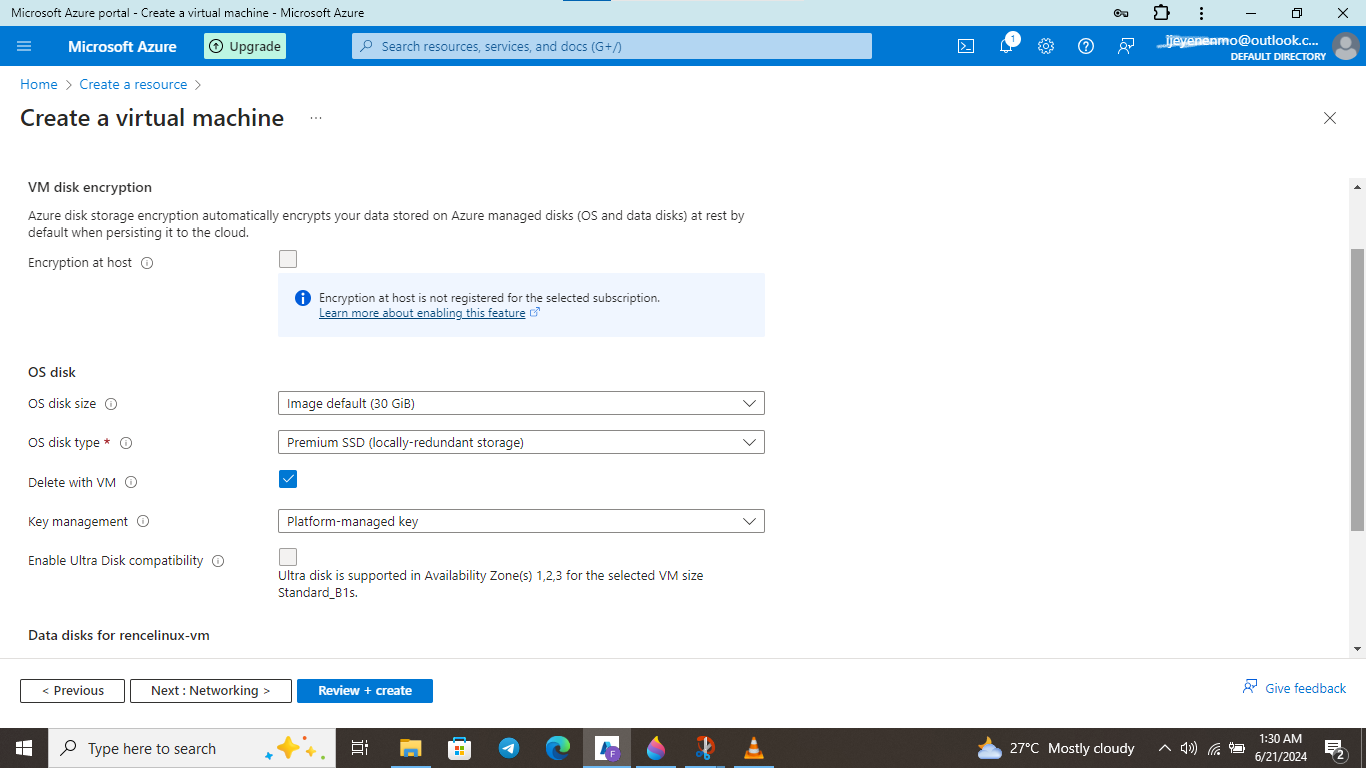This screenshot has width=1366, height=768.
Task: Open Cloud Shell from the top bar
Action: [966, 46]
